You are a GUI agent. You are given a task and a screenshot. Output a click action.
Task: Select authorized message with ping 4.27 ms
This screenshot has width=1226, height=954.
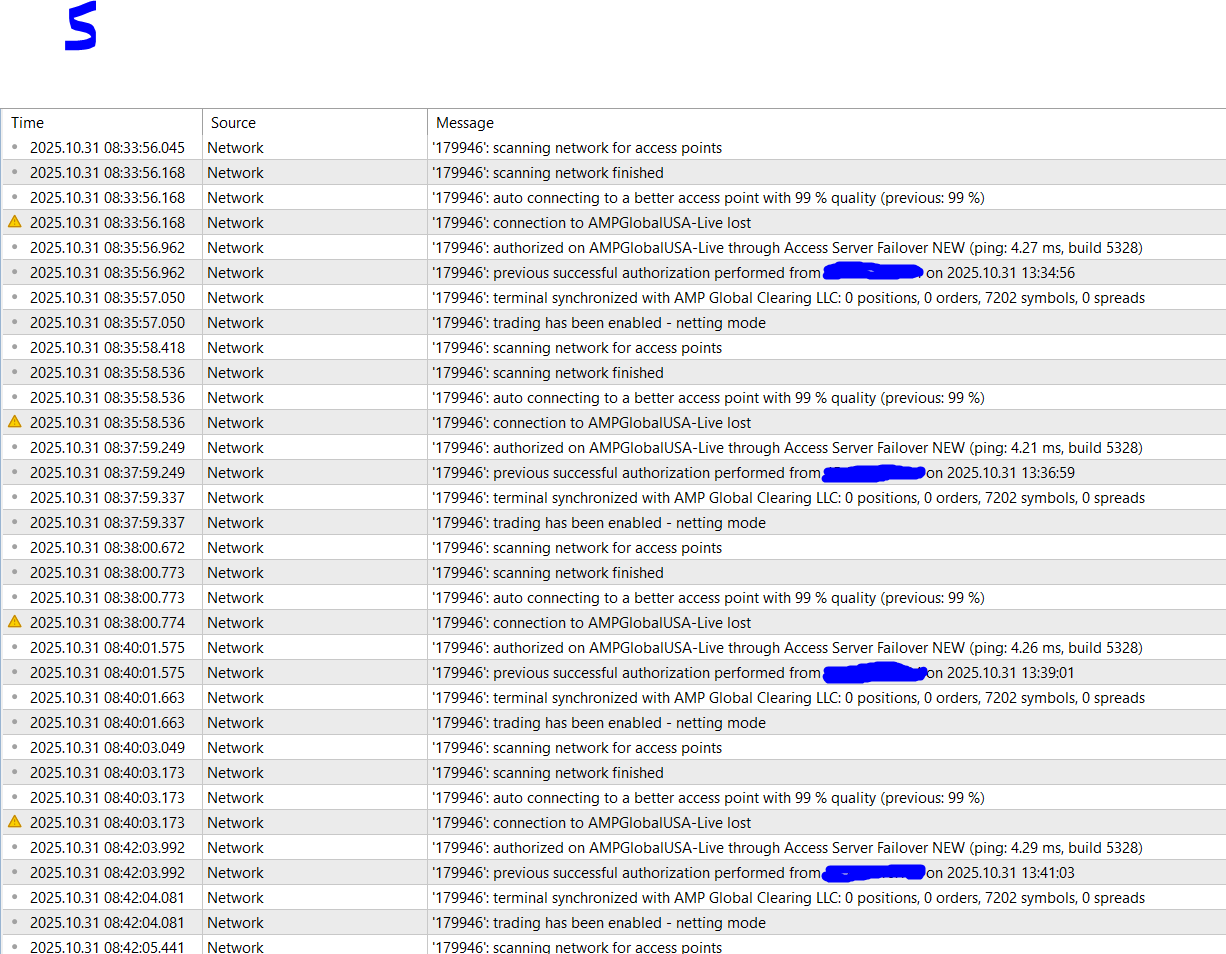point(787,248)
